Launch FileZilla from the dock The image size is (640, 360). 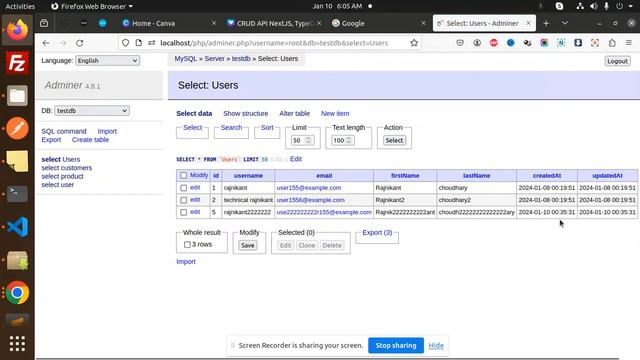(17, 63)
